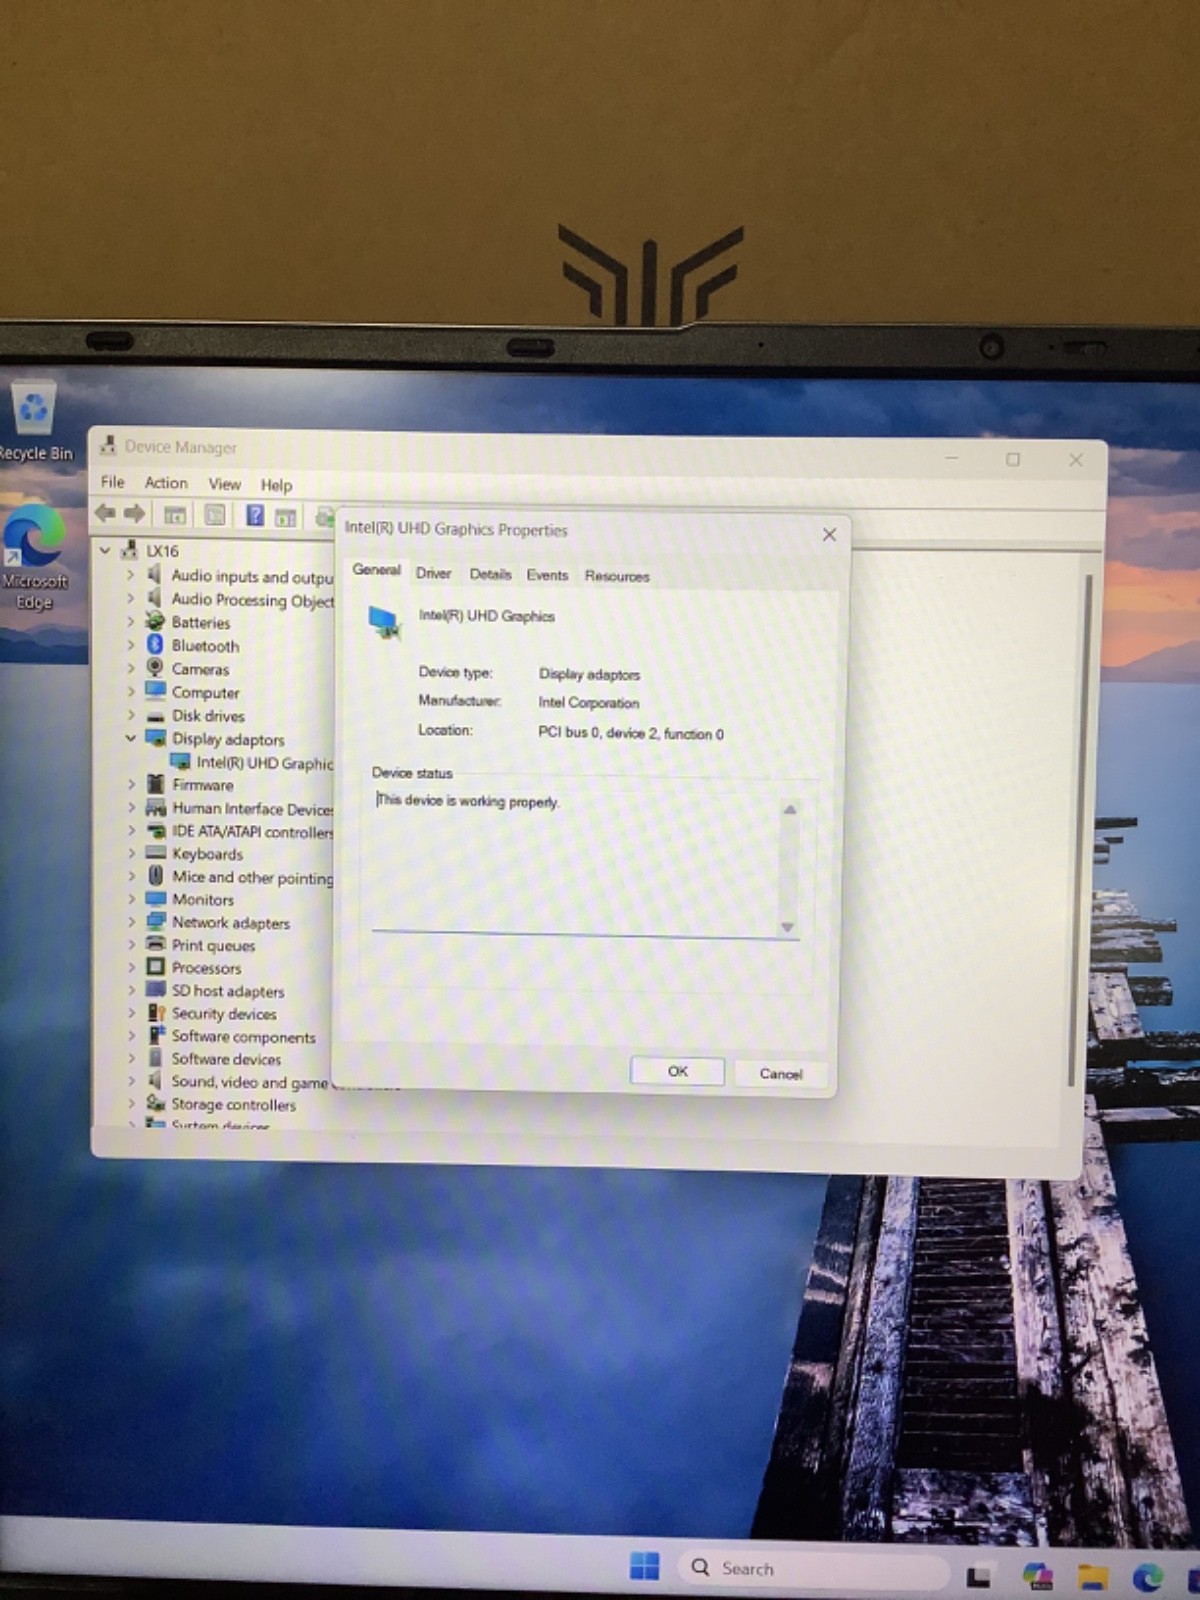This screenshot has height=1600, width=1200.
Task: Click the Keyboards icon in device tree
Action: pyautogui.click(x=155, y=853)
